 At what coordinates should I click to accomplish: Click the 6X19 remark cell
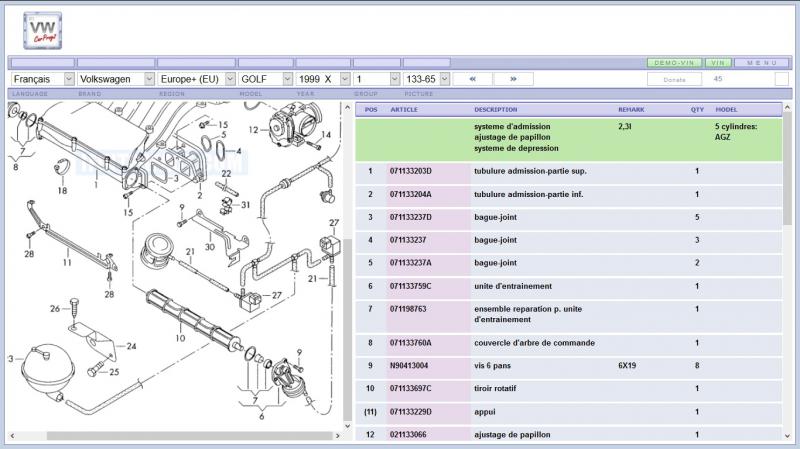627,366
